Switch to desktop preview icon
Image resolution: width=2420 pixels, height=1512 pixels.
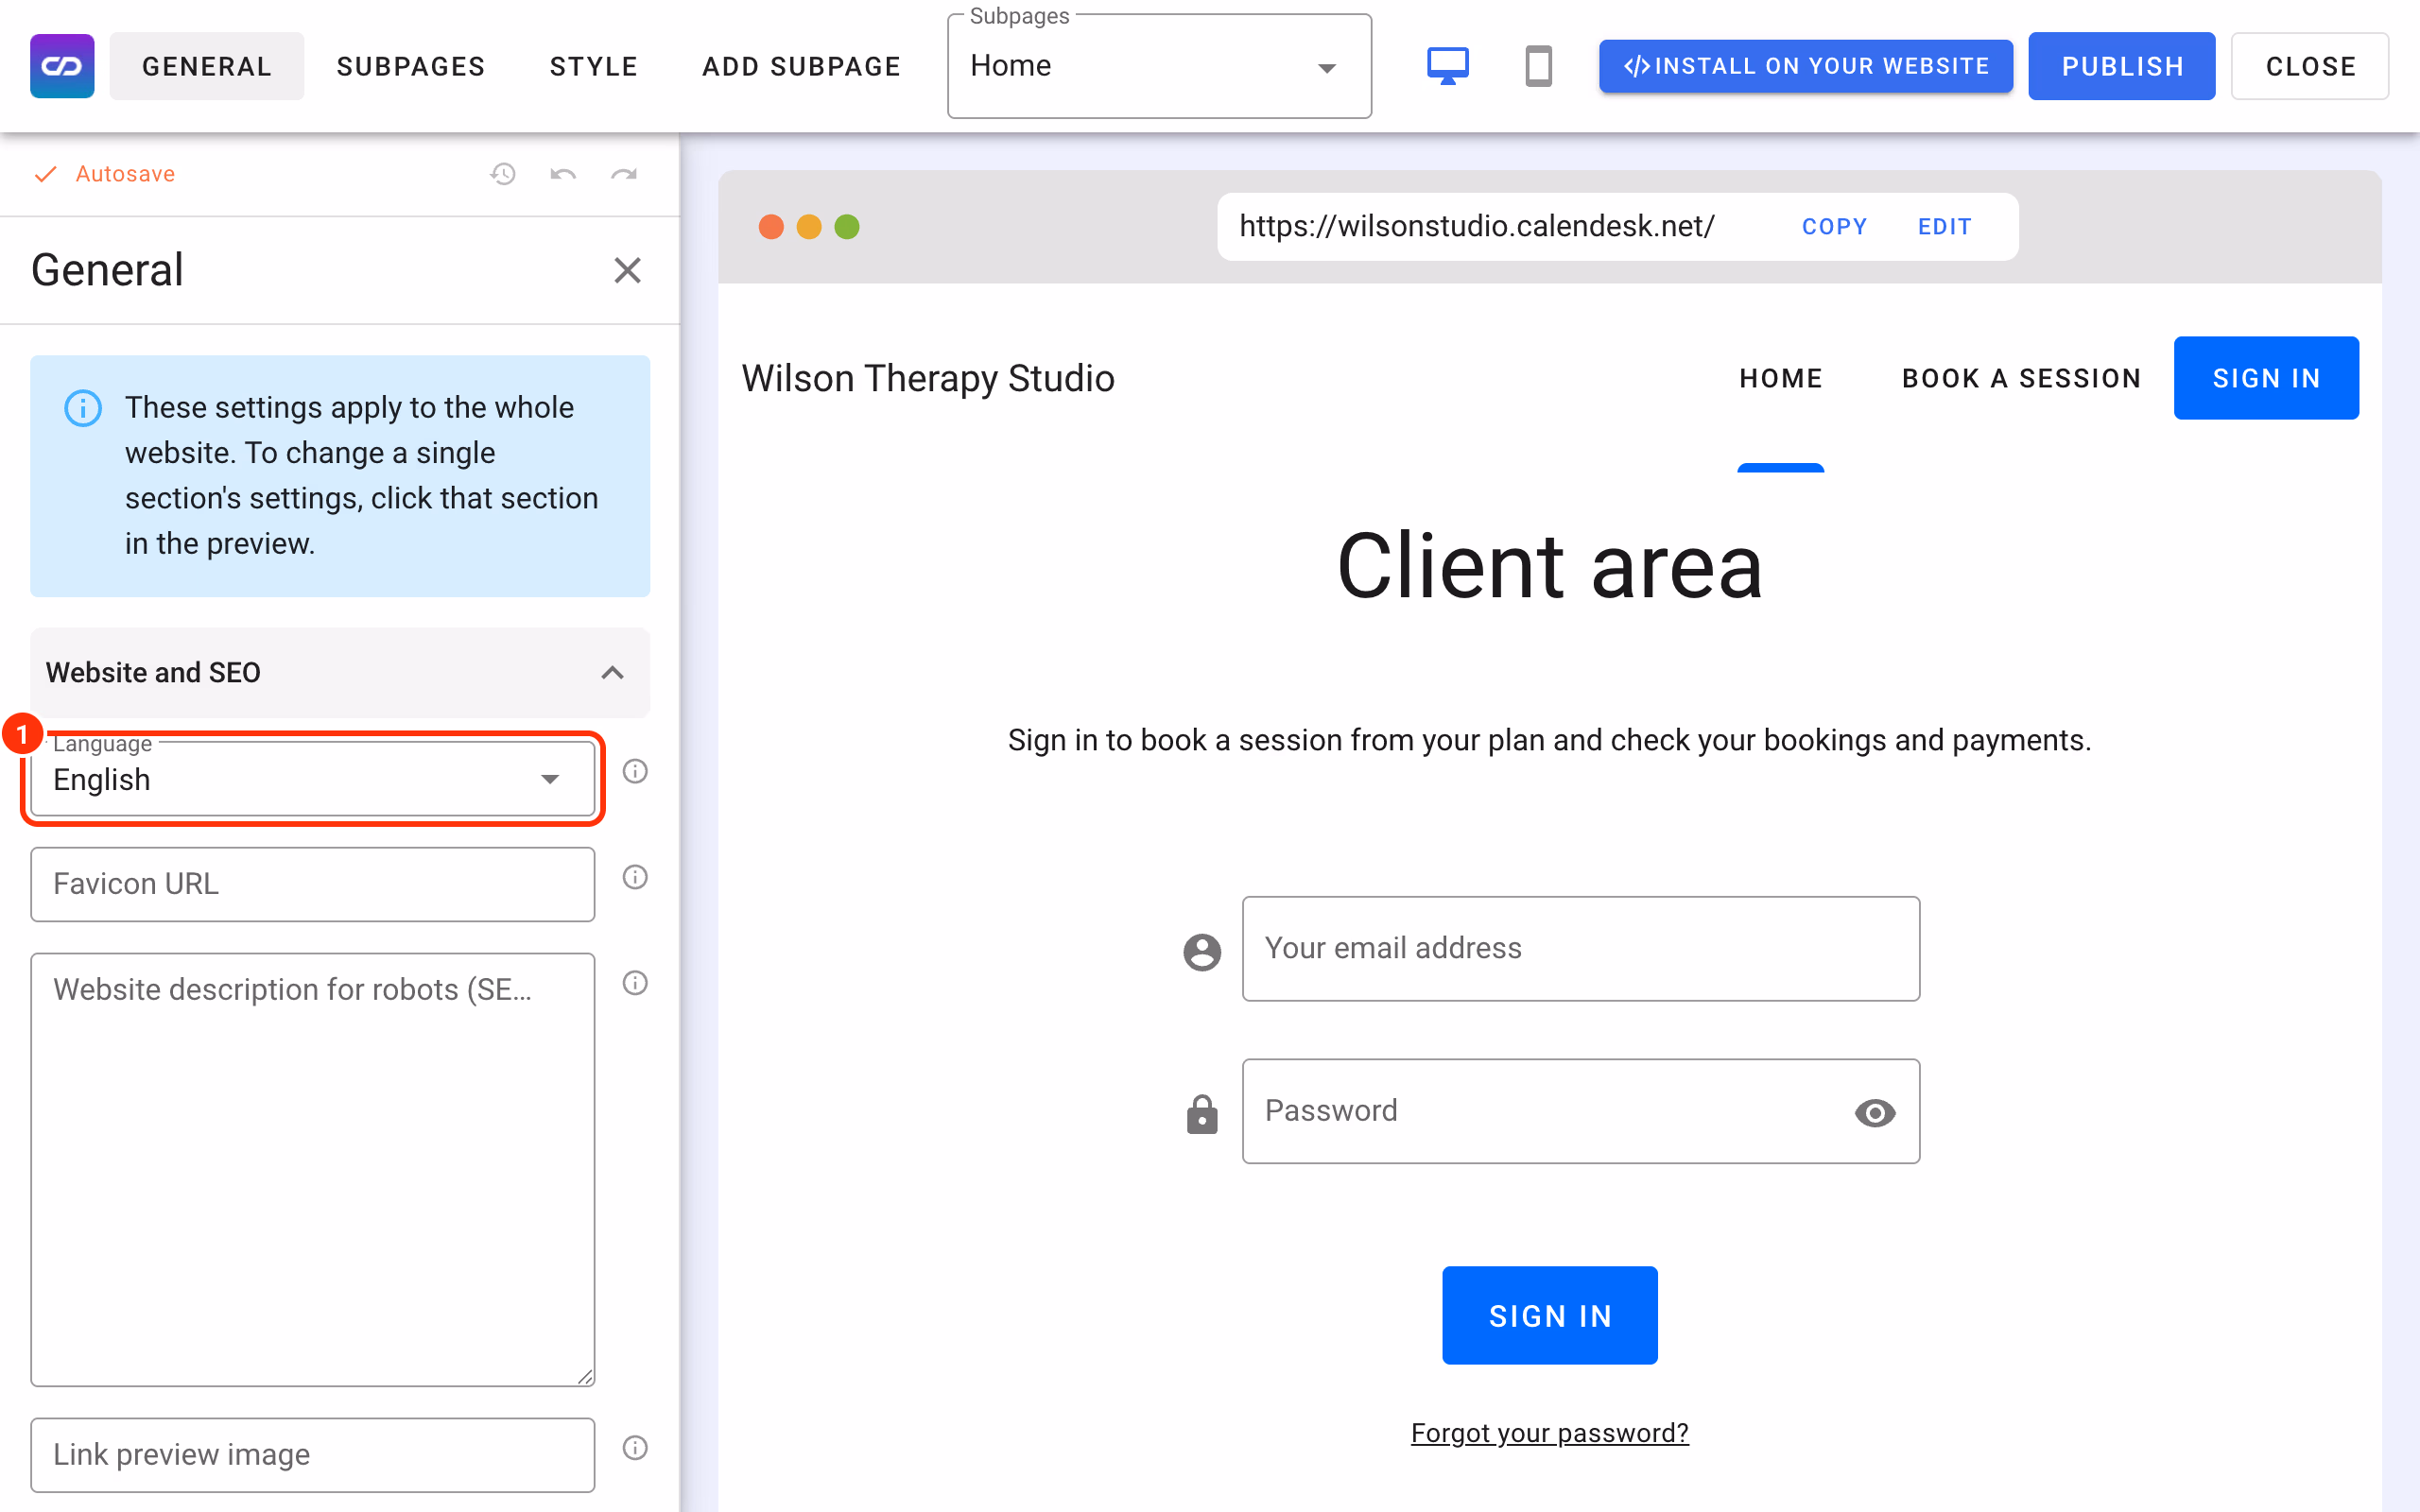(1447, 66)
